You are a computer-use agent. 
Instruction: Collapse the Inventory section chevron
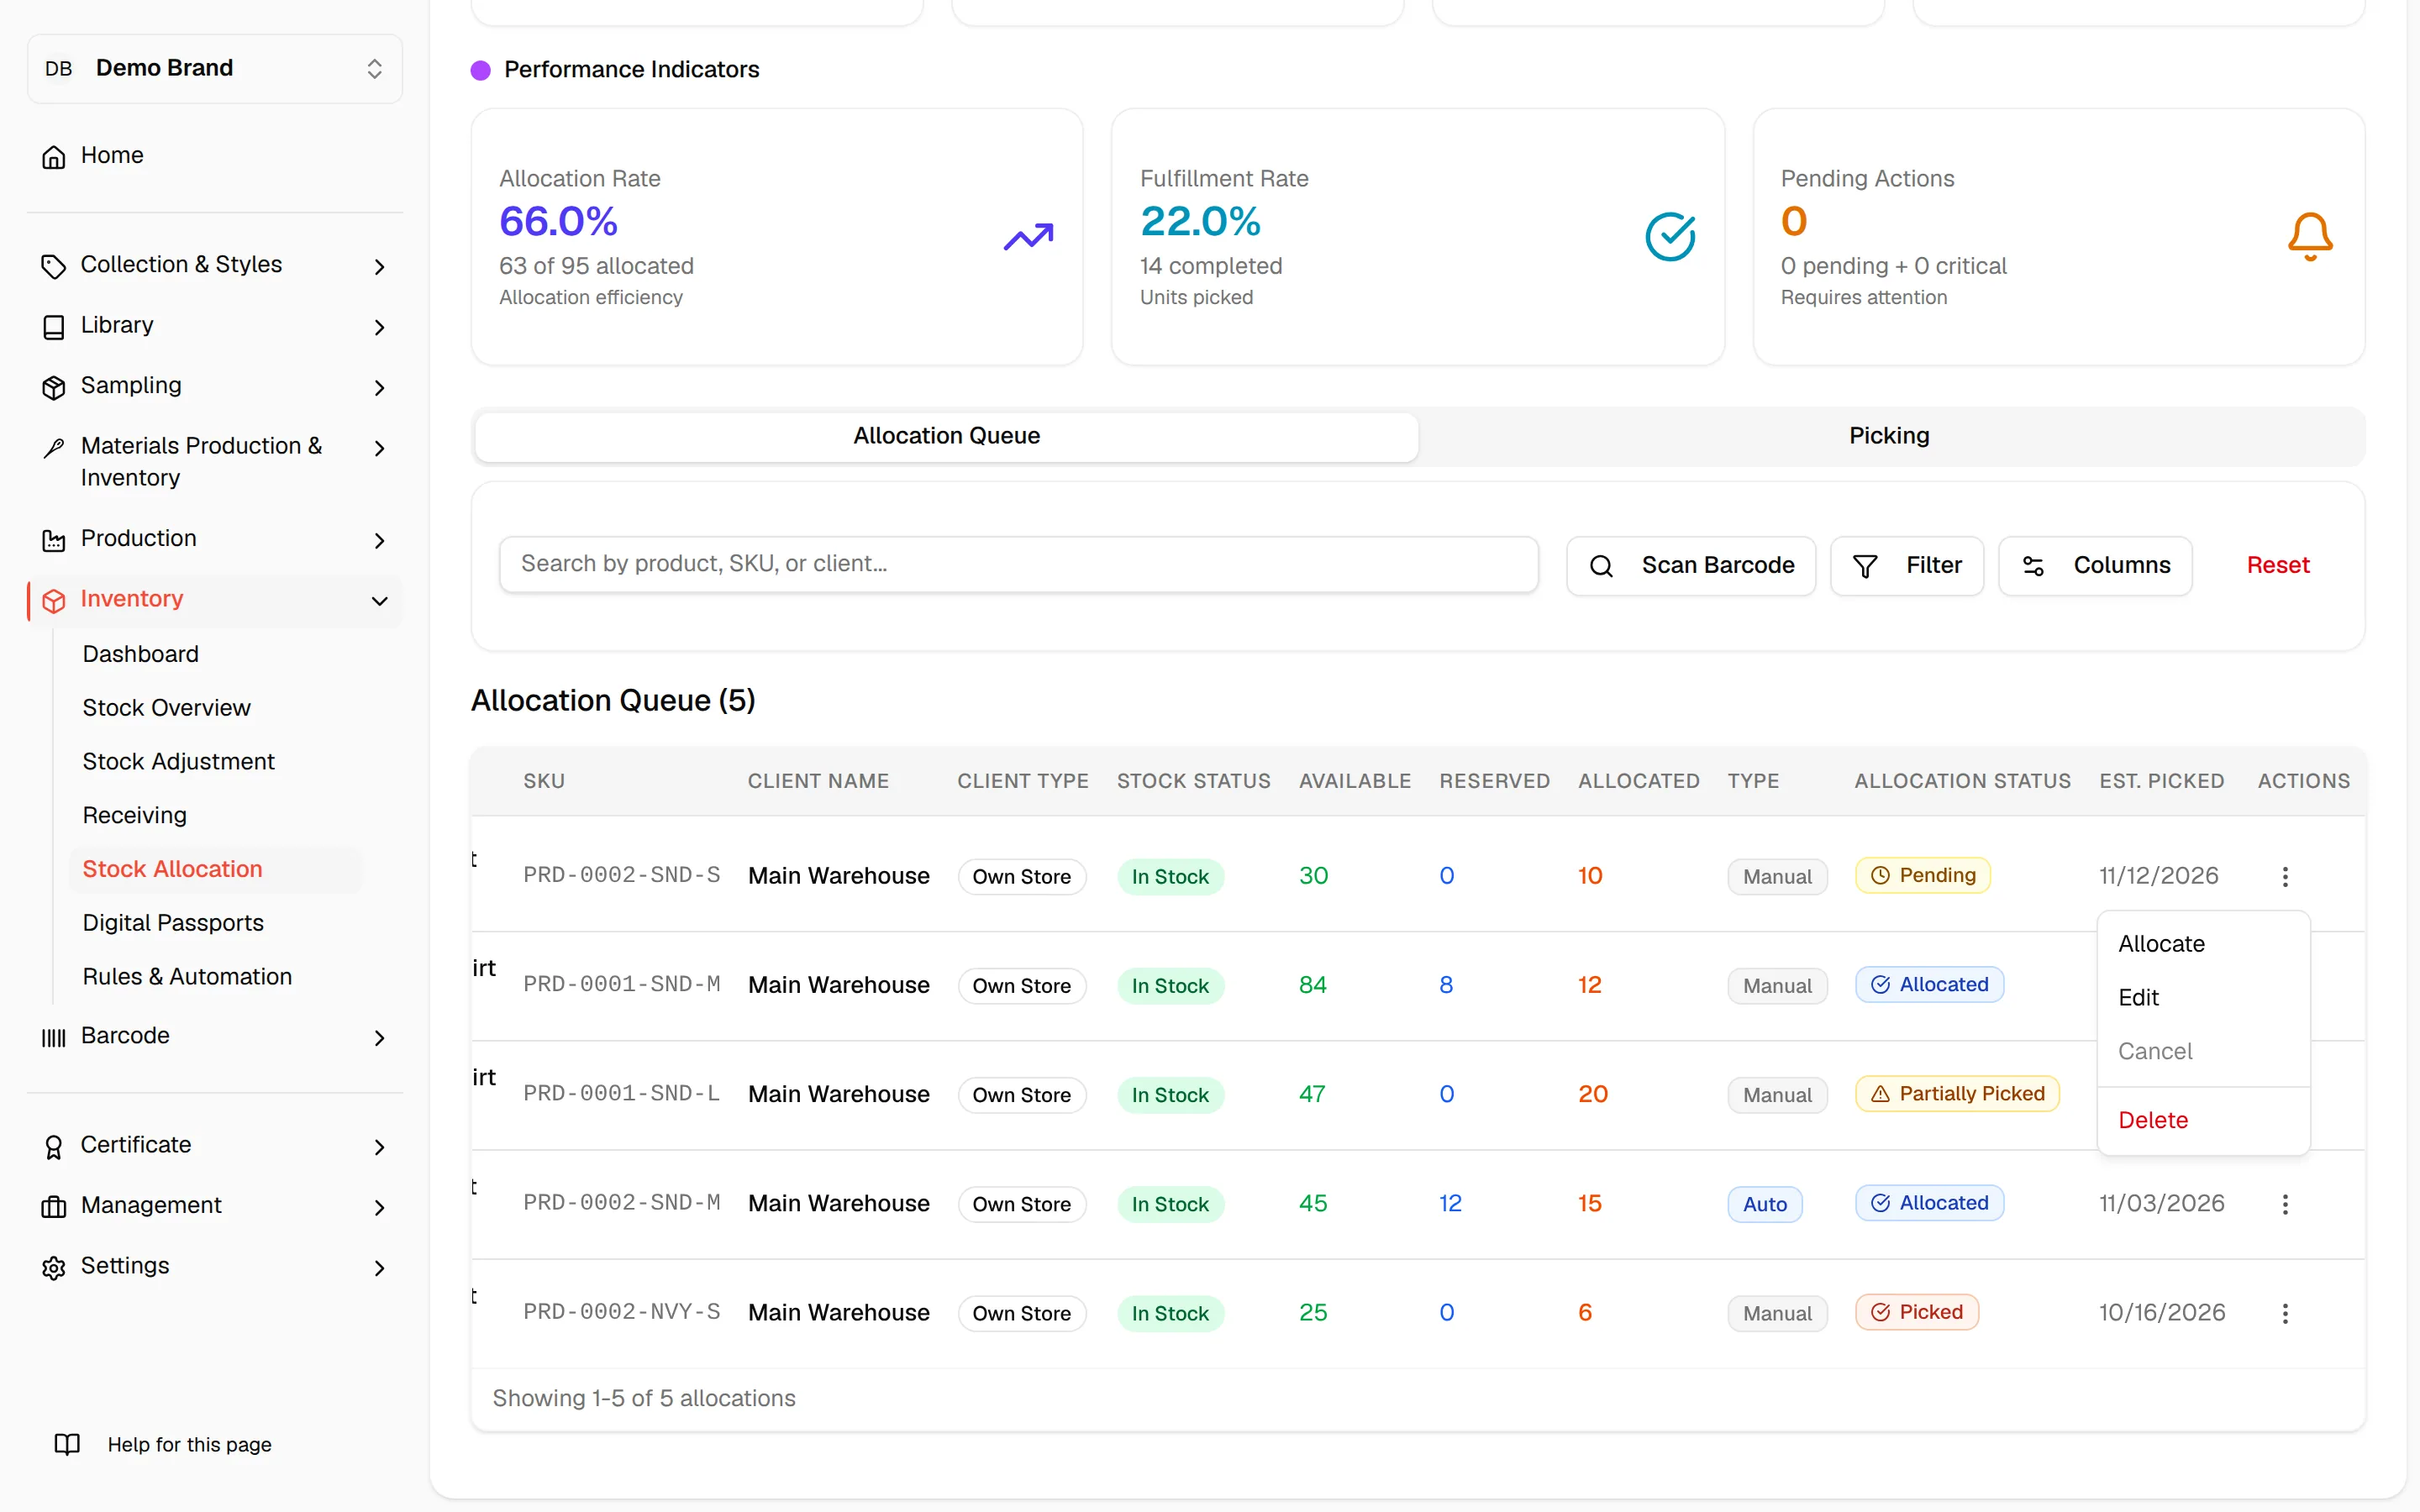tap(379, 600)
